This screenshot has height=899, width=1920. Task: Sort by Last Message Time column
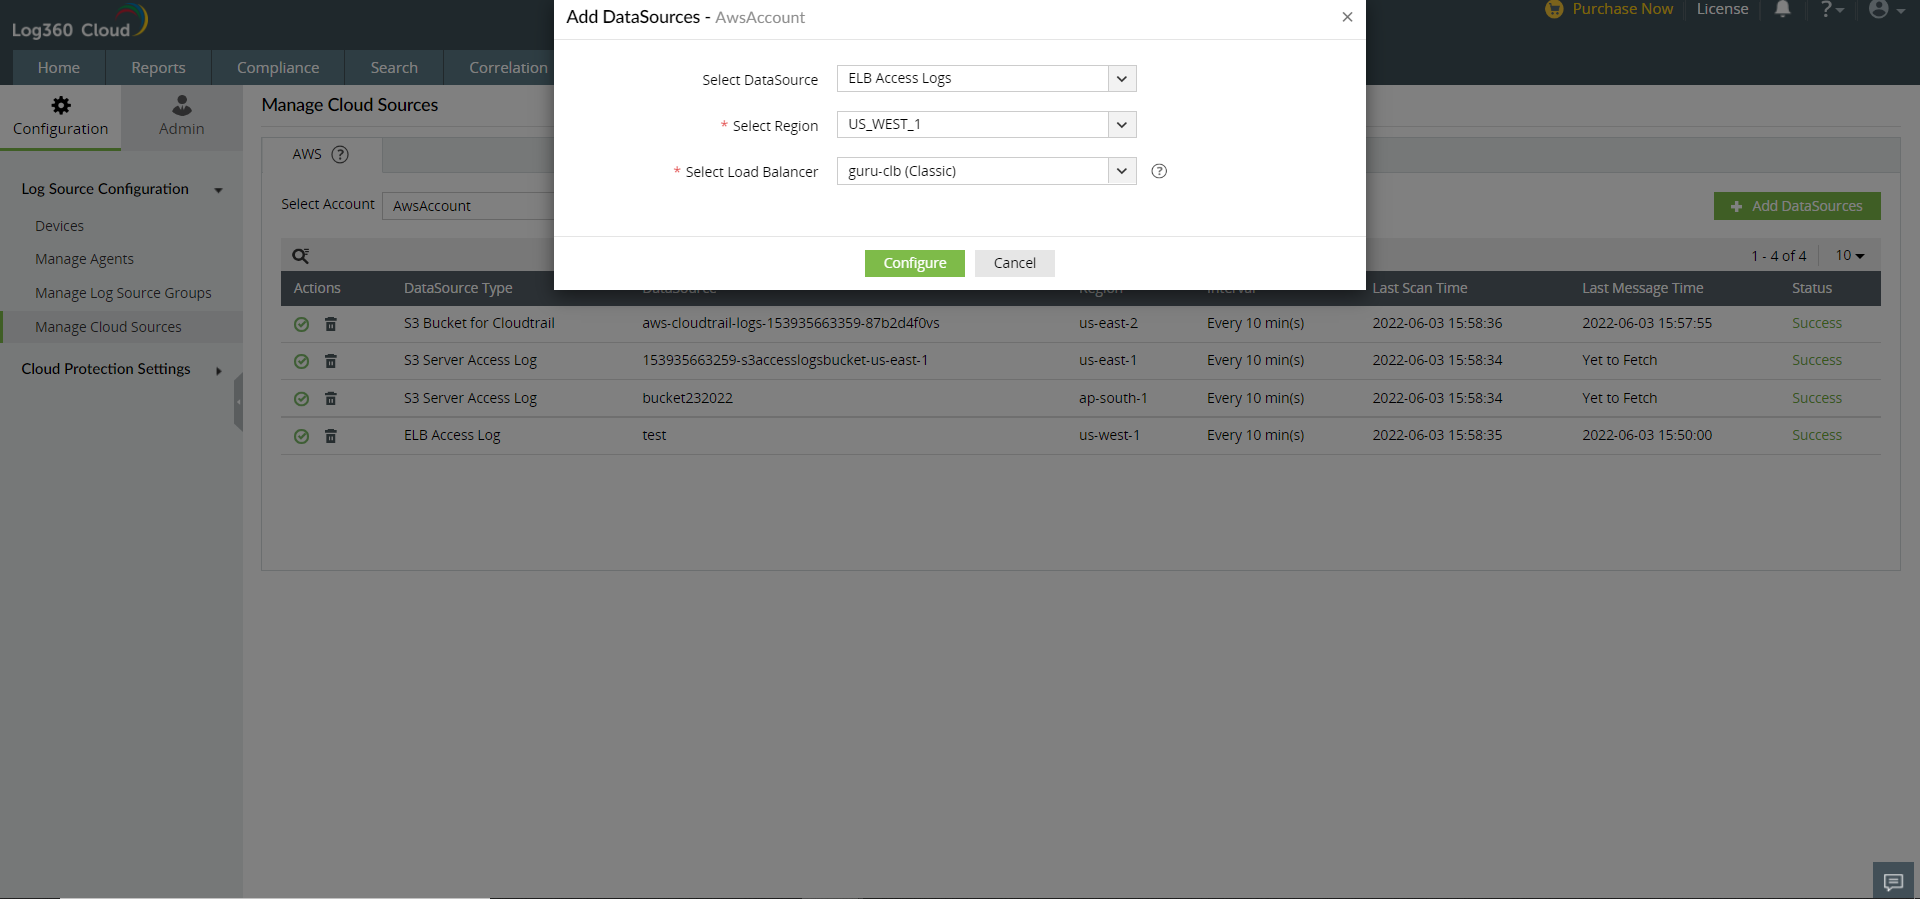1642,288
